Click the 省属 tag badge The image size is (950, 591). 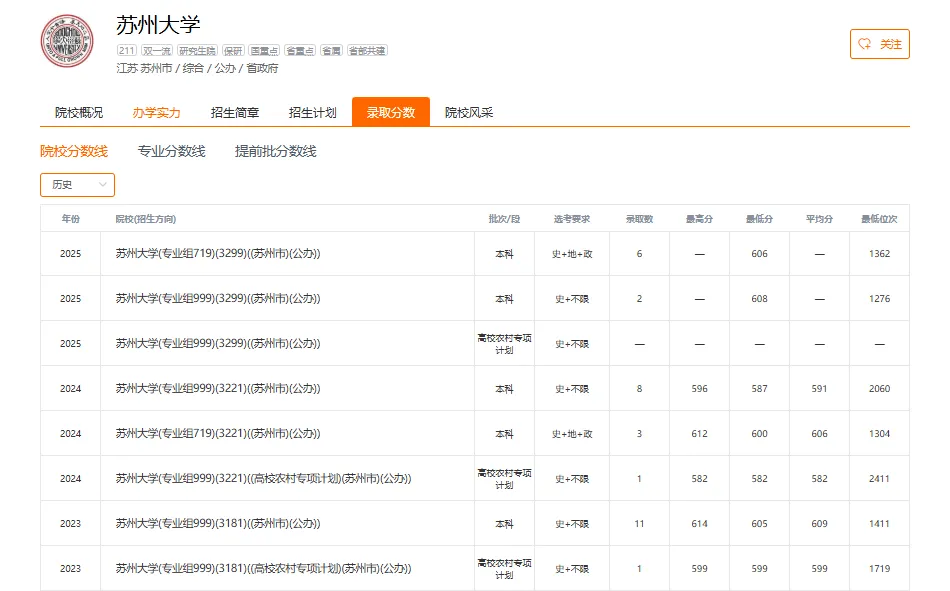click(x=331, y=51)
